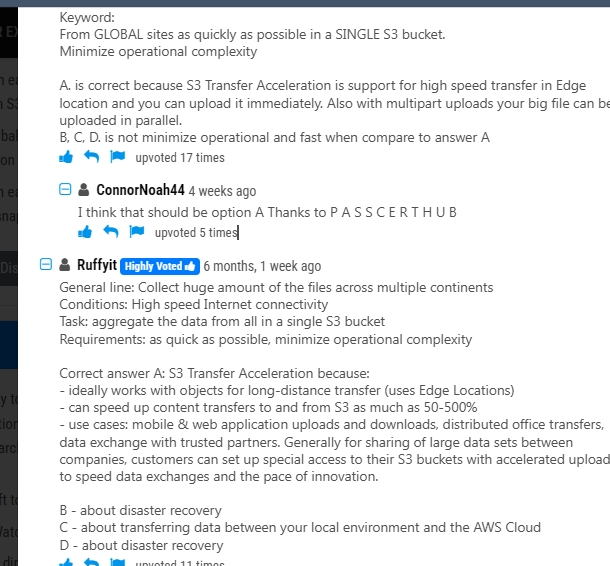The height and width of the screenshot is (566, 610).
Task: Click the '6 months, 1 week ago' timestamp
Action: click(x=262, y=266)
